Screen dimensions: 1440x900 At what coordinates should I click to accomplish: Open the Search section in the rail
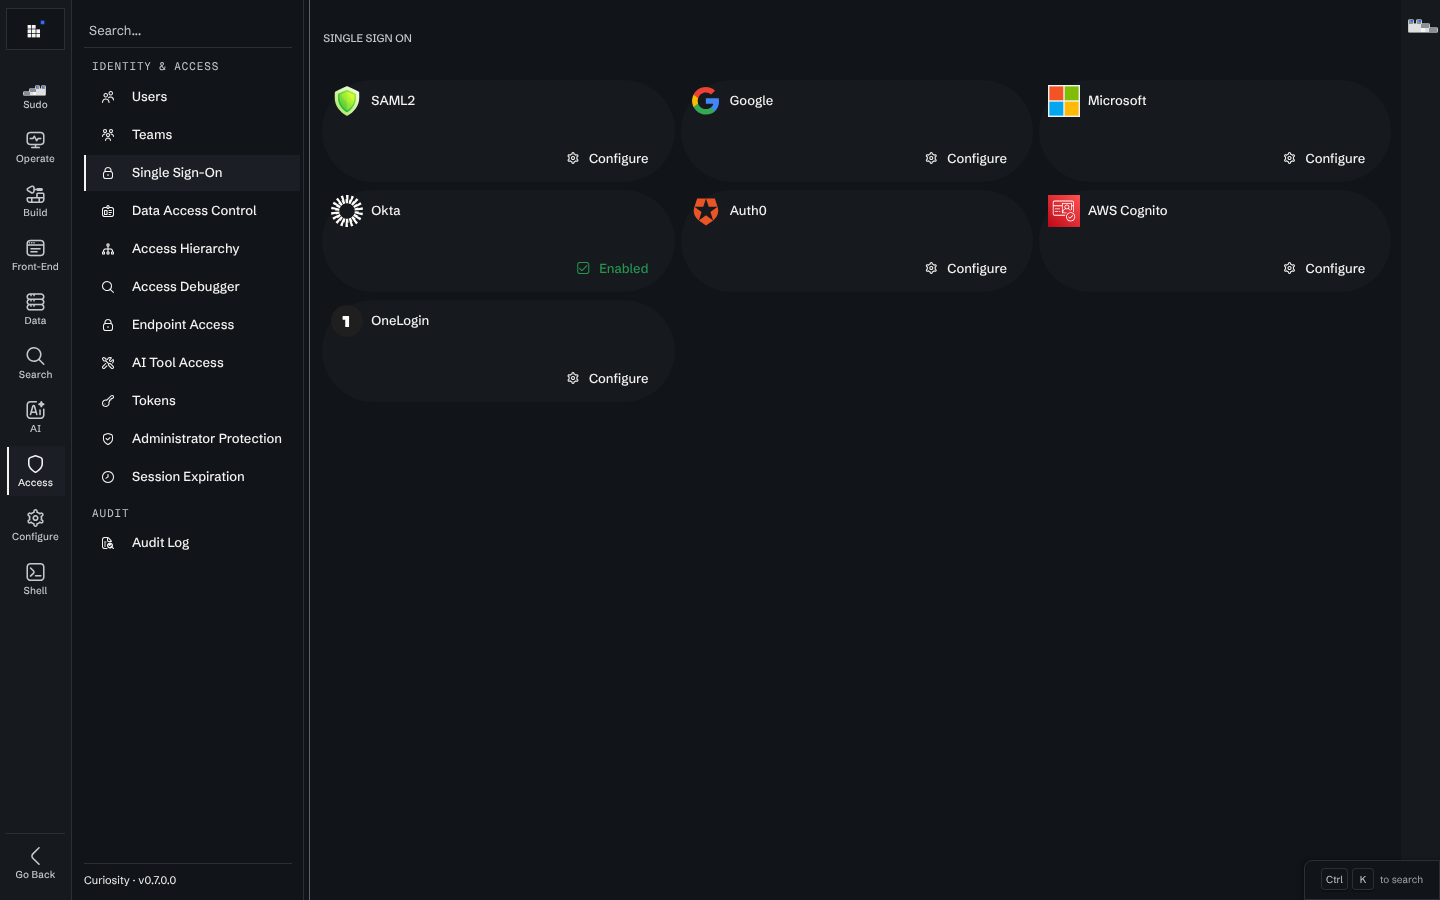(x=35, y=364)
